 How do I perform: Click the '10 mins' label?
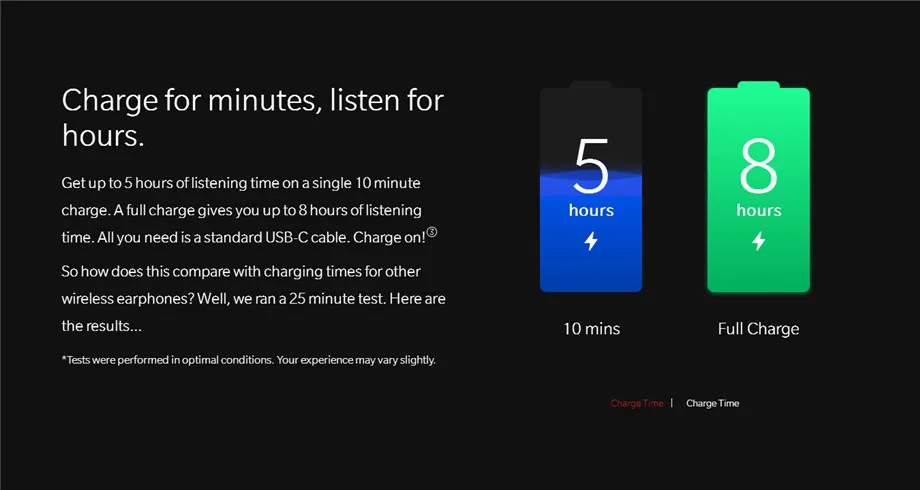pos(591,329)
